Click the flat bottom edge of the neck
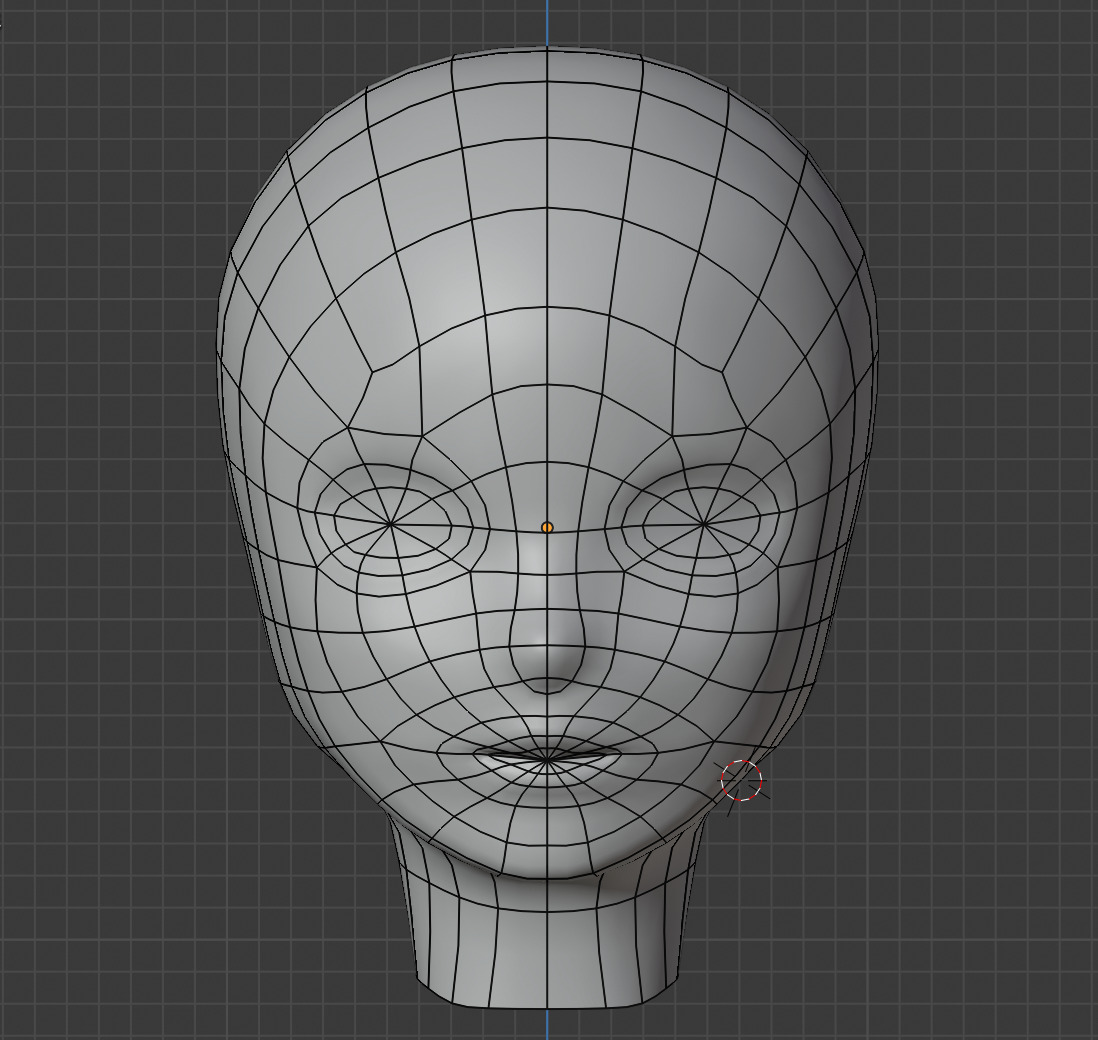The height and width of the screenshot is (1040, 1098). (x=547, y=1003)
